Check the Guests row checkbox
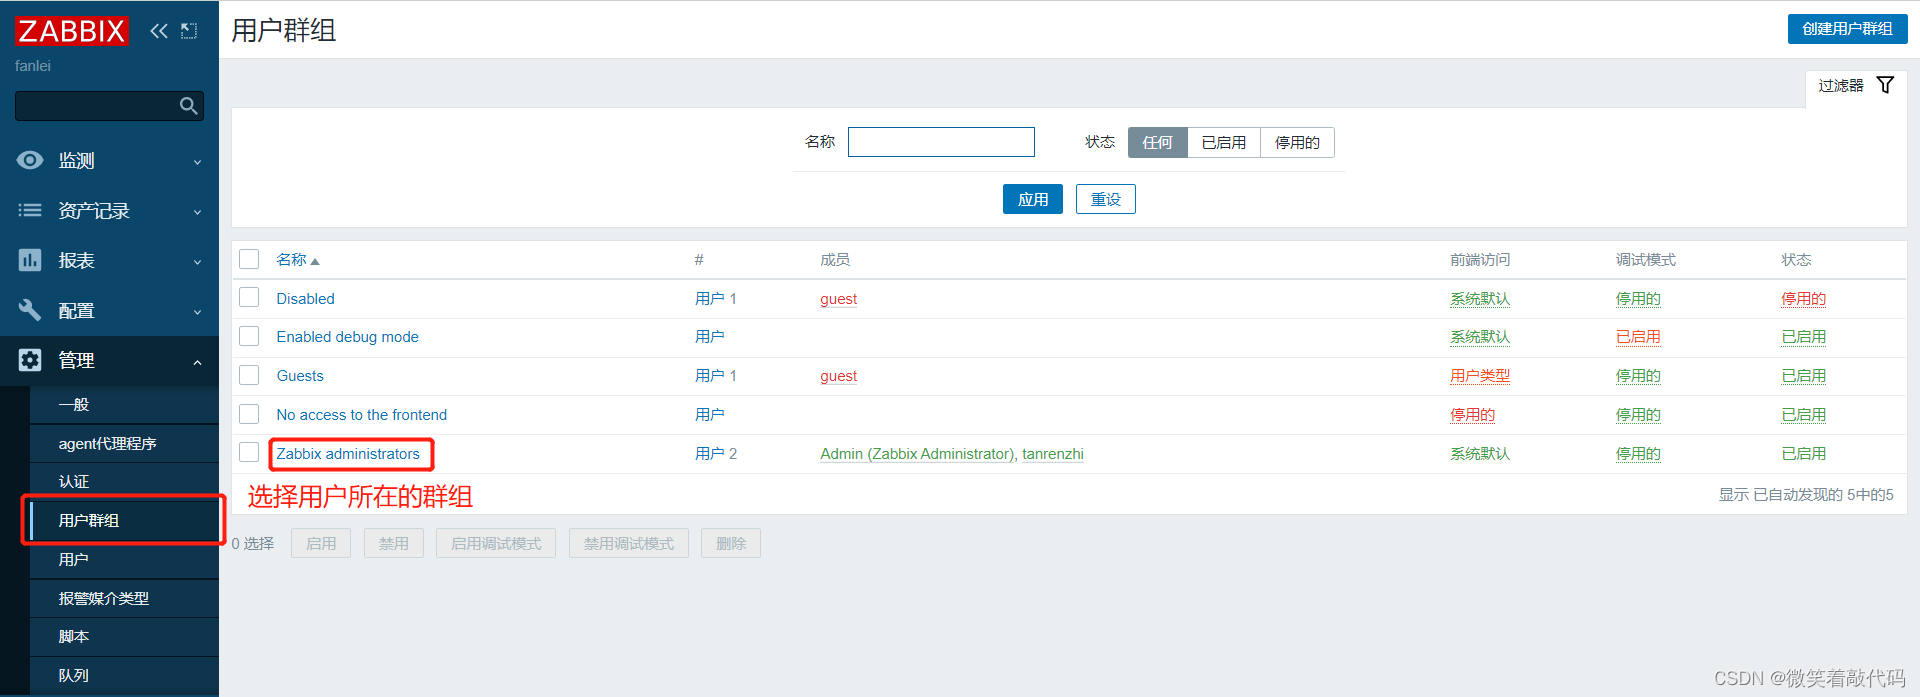The image size is (1920, 697). point(249,375)
